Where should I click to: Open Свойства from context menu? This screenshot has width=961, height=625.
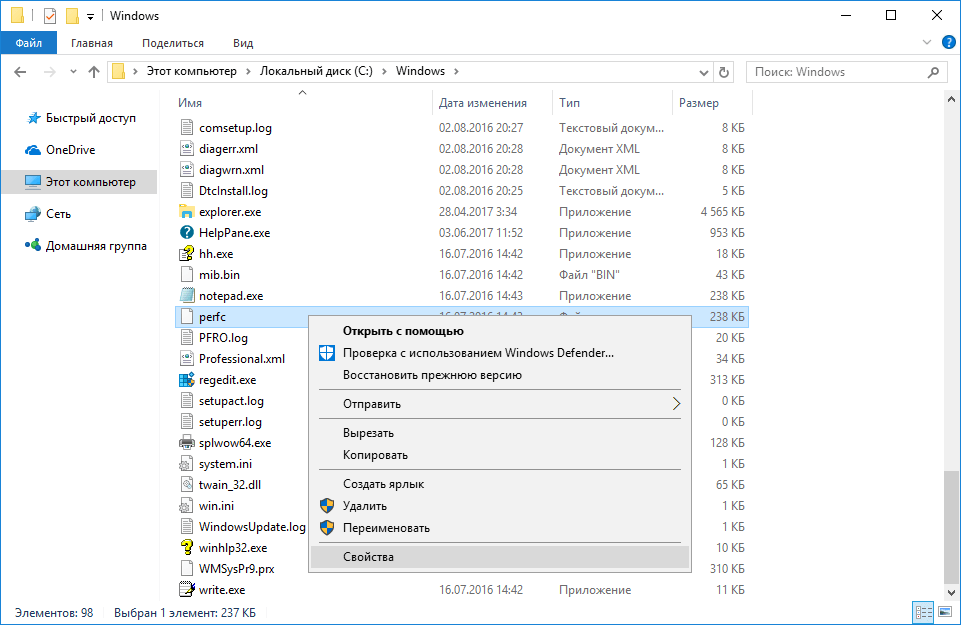point(499,556)
